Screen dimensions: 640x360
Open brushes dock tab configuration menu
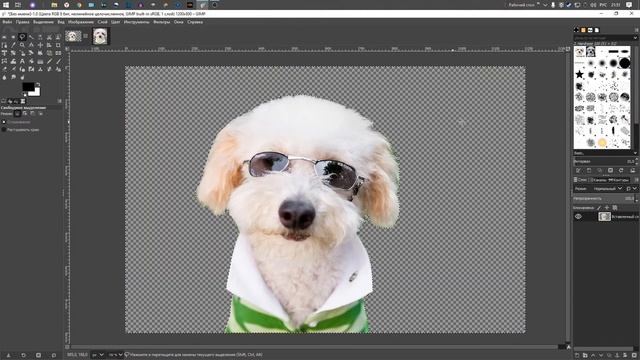(x=636, y=30)
